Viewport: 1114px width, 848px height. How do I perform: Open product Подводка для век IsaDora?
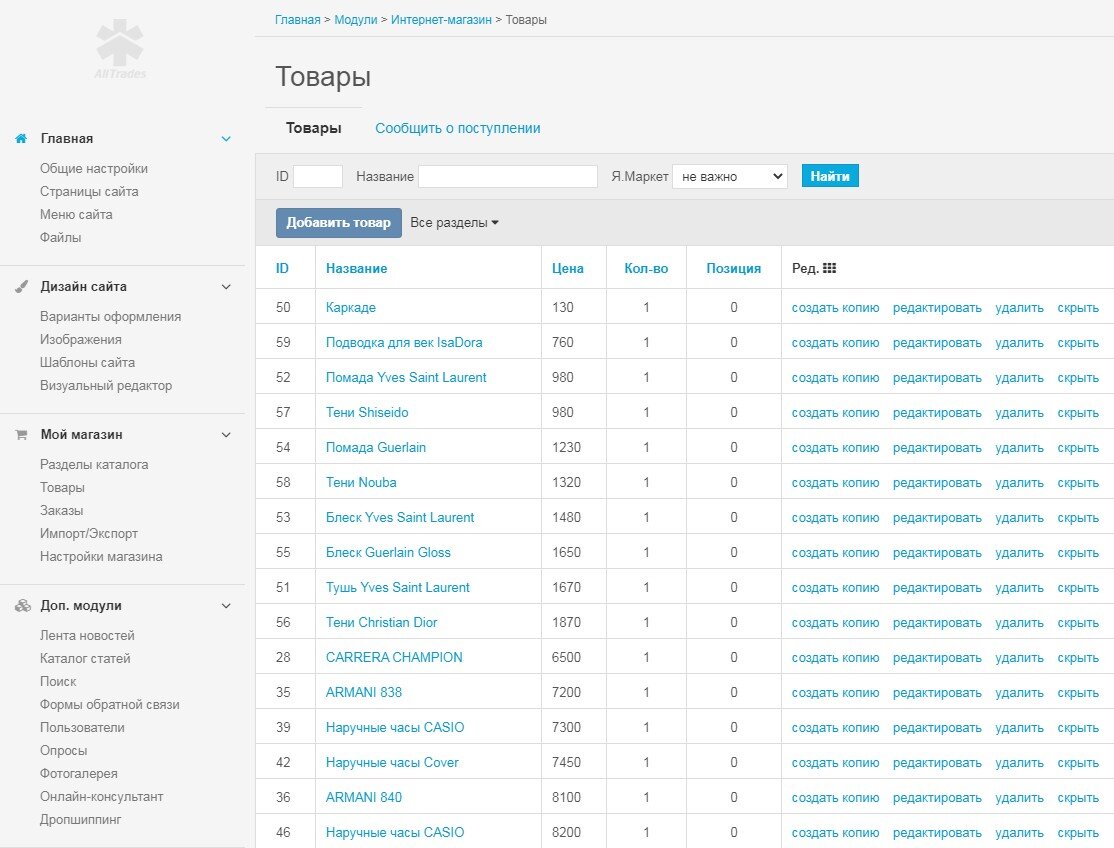click(x=404, y=342)
